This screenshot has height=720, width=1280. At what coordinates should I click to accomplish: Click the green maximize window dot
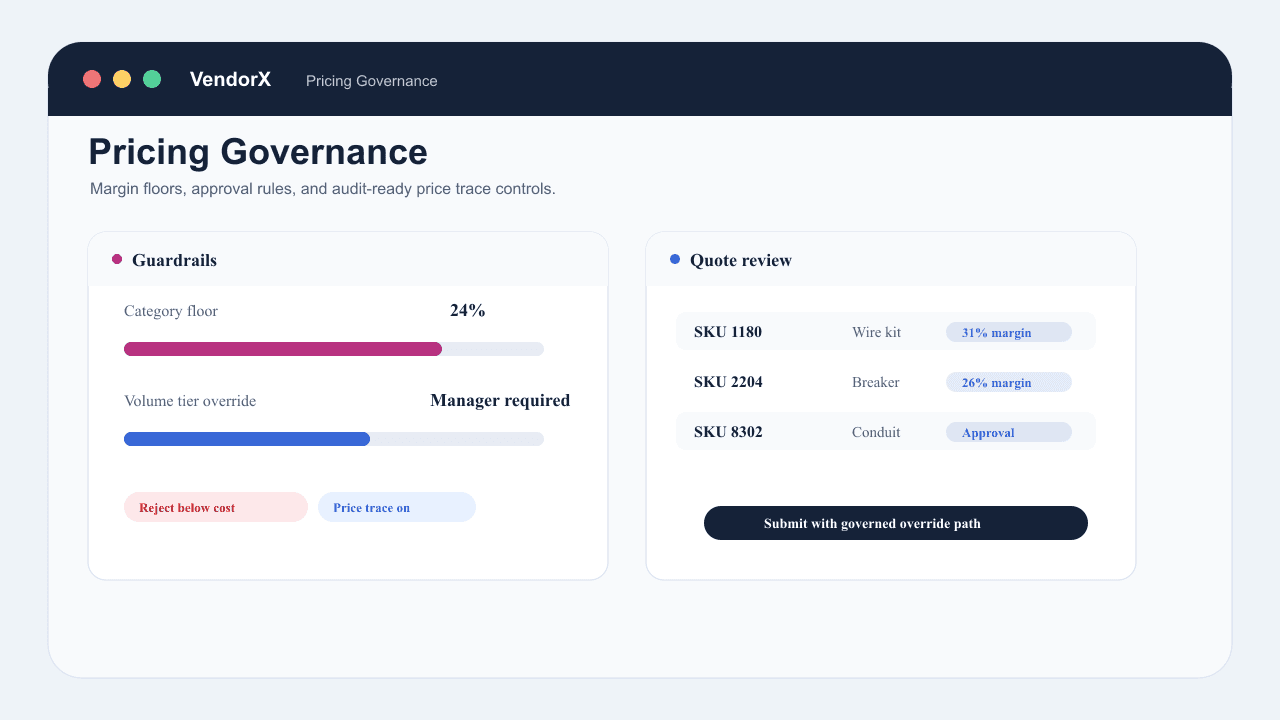coord(152,79)
